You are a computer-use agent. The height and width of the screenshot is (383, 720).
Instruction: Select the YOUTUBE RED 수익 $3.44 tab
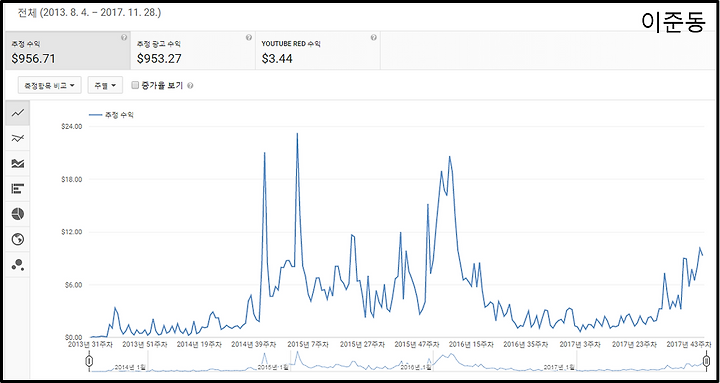click(x=318, y=51)
